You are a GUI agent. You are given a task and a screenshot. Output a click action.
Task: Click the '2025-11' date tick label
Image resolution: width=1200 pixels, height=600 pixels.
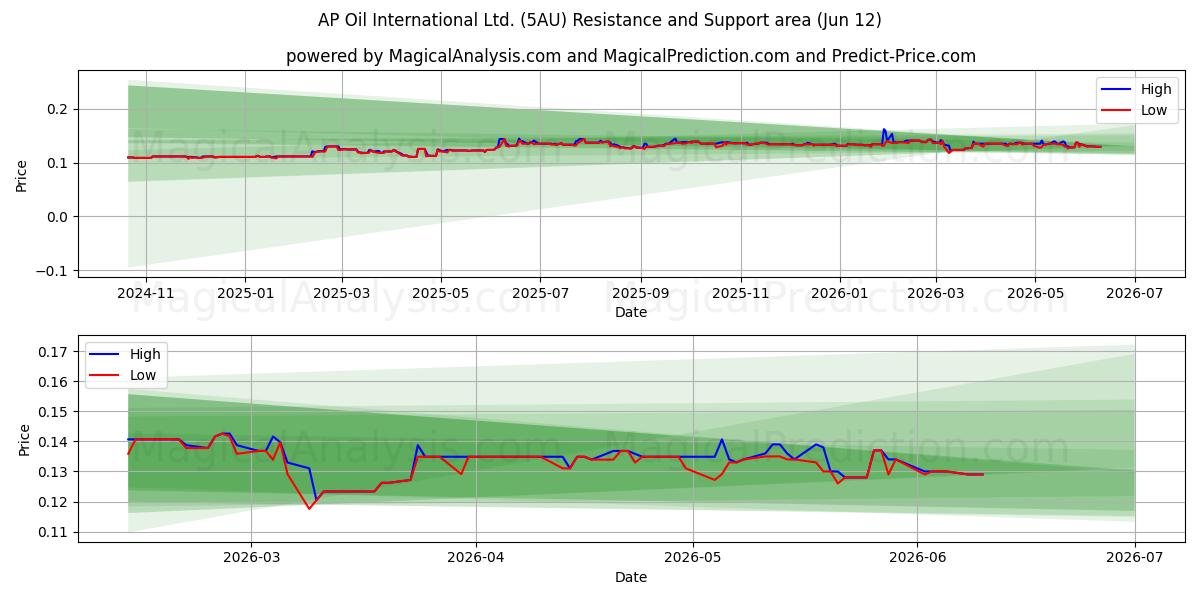[x=741, y=293]
